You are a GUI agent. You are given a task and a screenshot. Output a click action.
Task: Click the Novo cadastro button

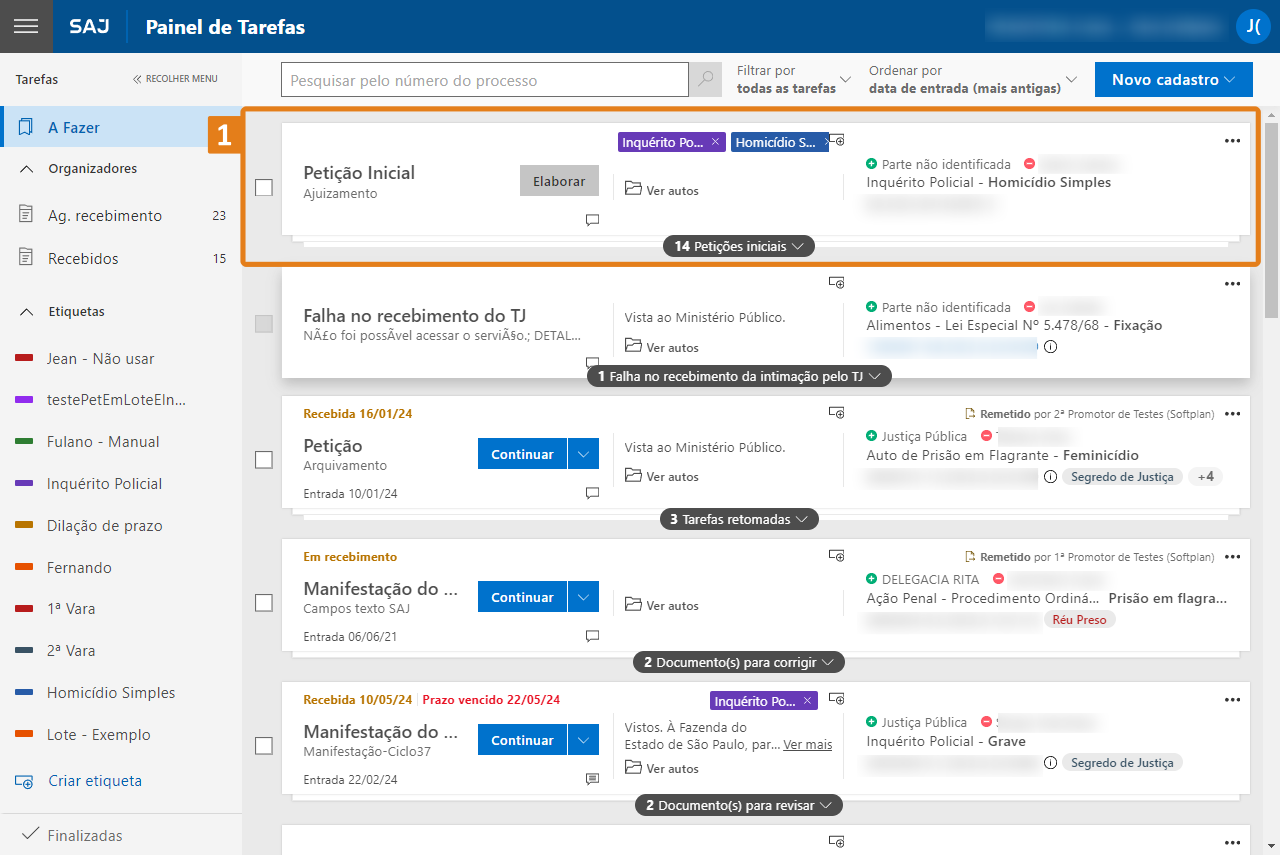pos(1173,80)
